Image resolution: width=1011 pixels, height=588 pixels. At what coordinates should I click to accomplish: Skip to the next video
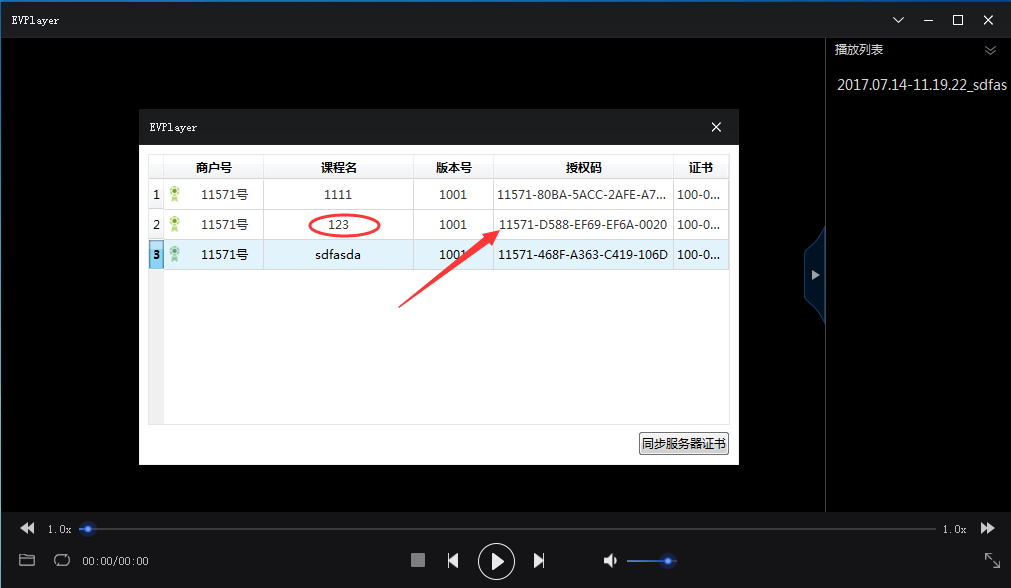[x=539, y=560]
